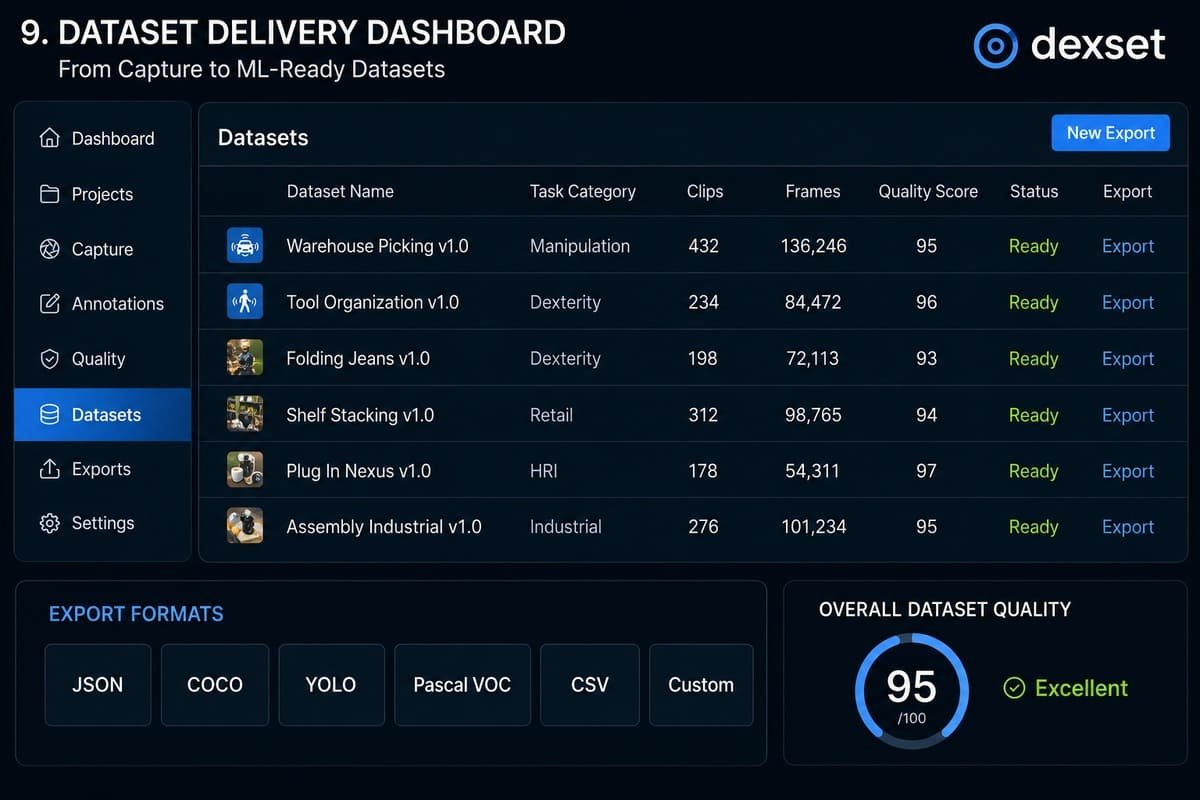Click the Exports upload icon
The image size is (1200, 800).
pyautogui.click(x=49, y=469)
